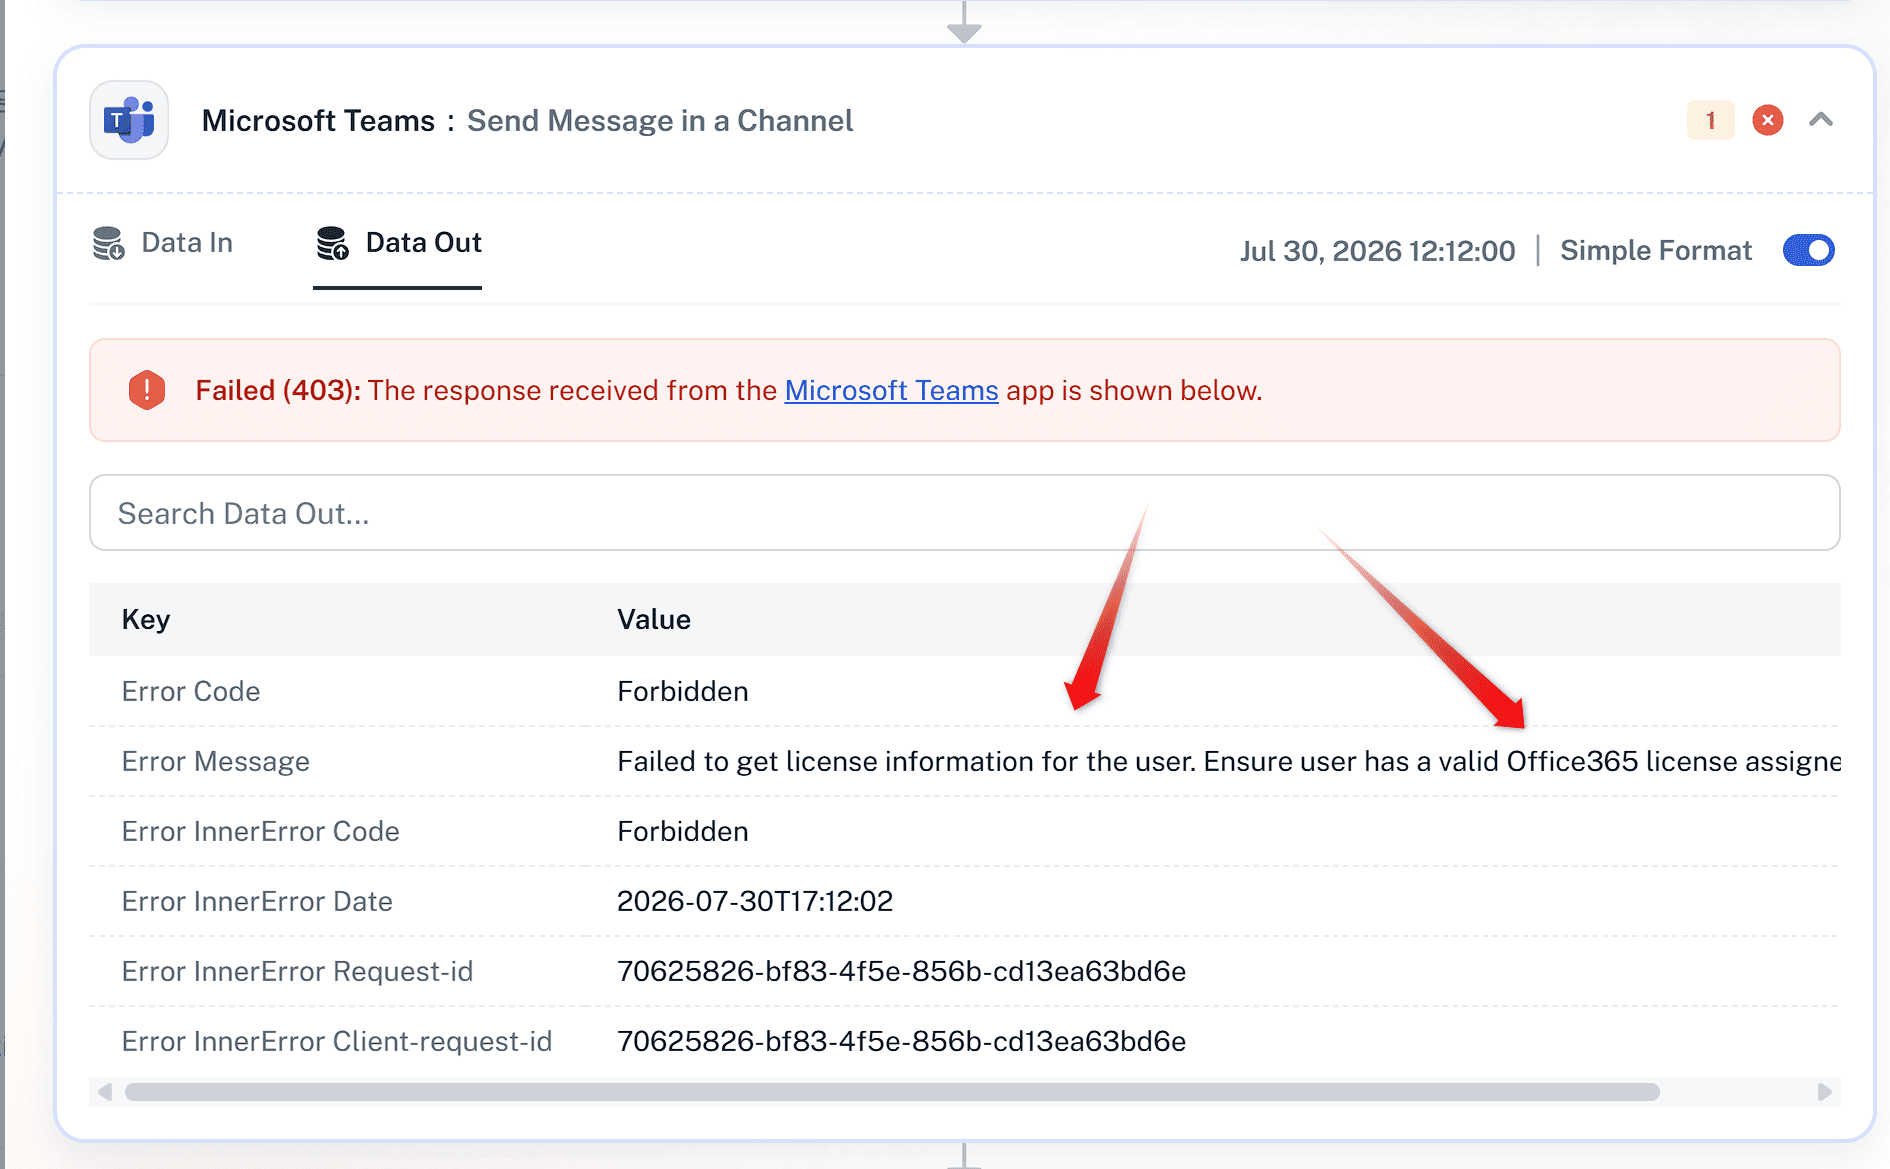Select the 'Failed to get license information' message value
The image size is (1890, 1169).
click(1229, 761)
